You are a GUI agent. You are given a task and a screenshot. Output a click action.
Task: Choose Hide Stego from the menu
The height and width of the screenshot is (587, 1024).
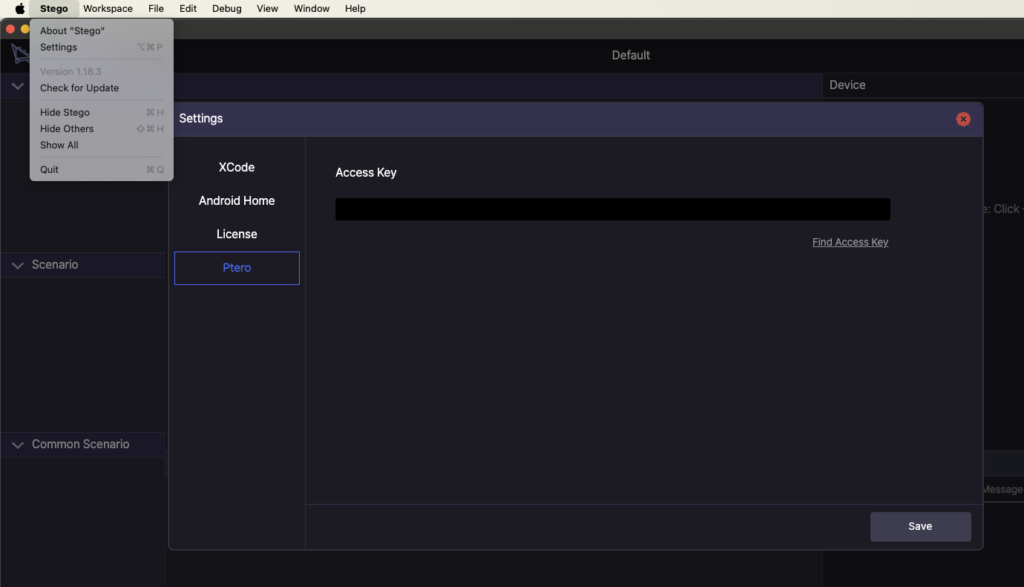click(101, 112)
